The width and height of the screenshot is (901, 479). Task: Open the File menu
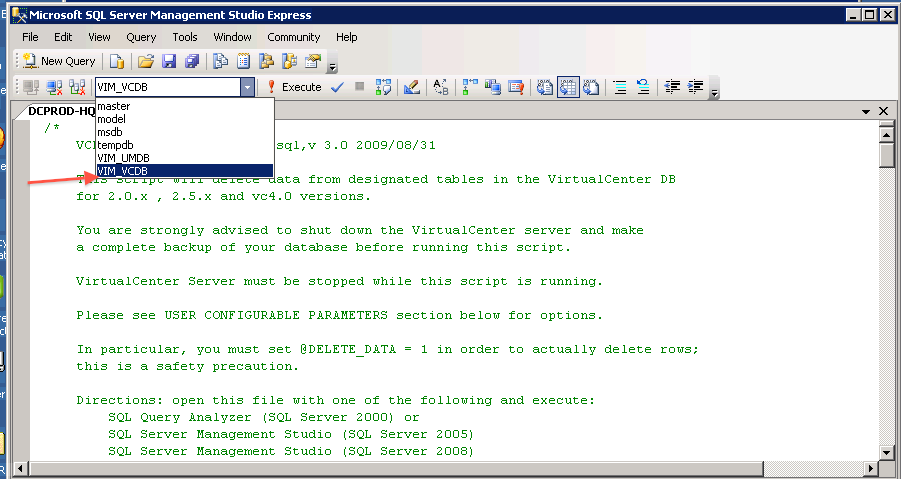point(30,37)
